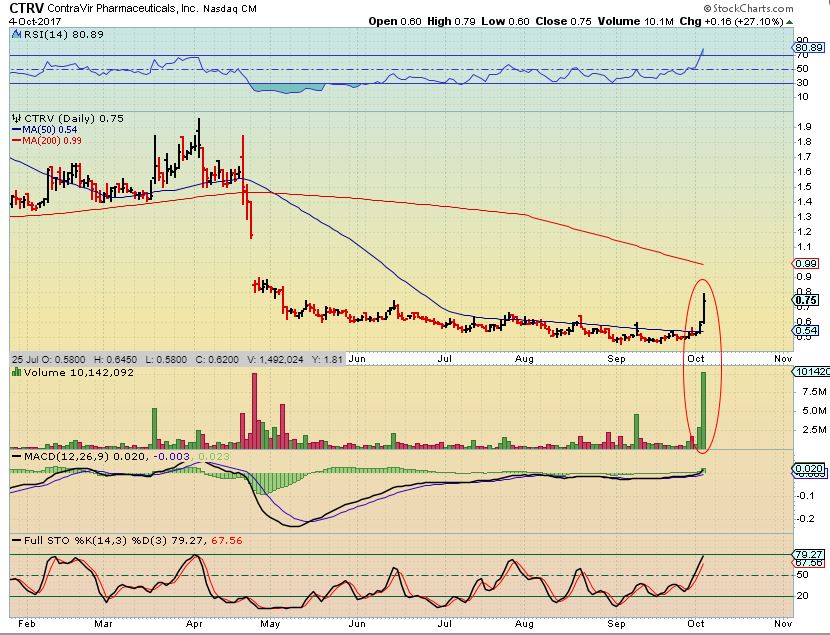Screen dimensions: 830x635
Task: Select the High 0.79 quote value
Action: click(451, 22)
